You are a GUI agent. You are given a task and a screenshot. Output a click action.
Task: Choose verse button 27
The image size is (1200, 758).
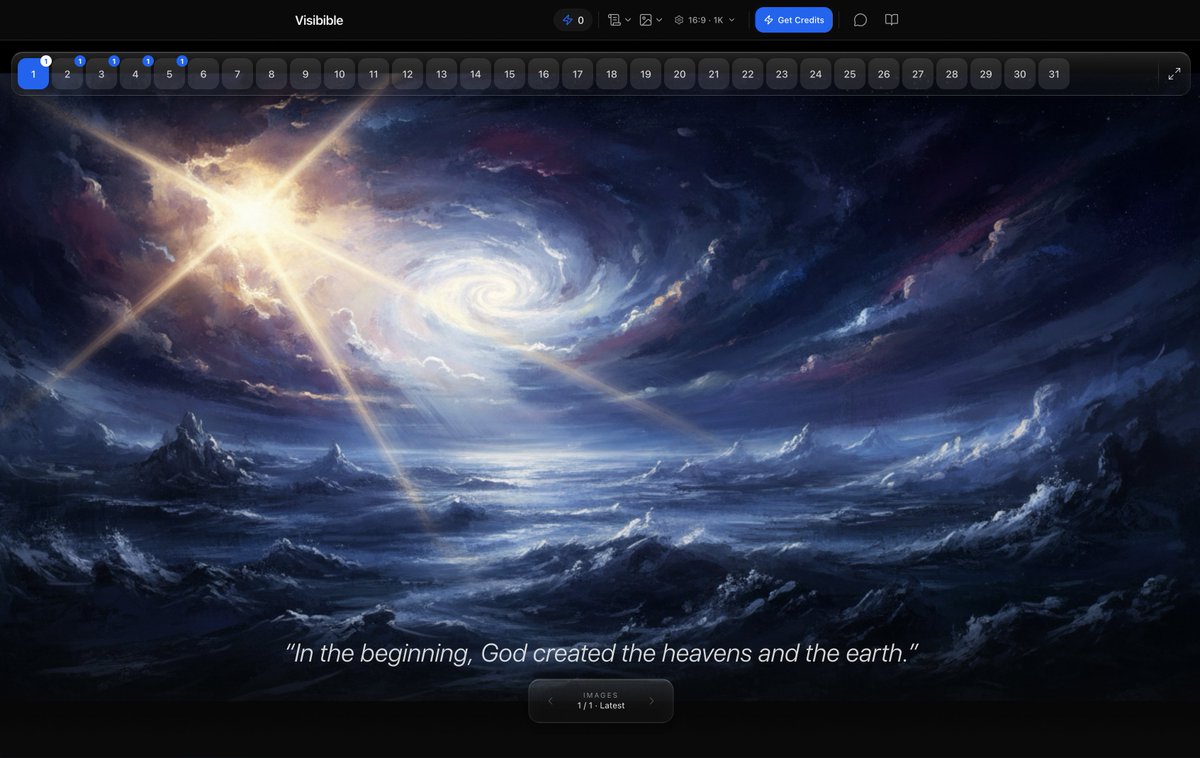[917, 74]
